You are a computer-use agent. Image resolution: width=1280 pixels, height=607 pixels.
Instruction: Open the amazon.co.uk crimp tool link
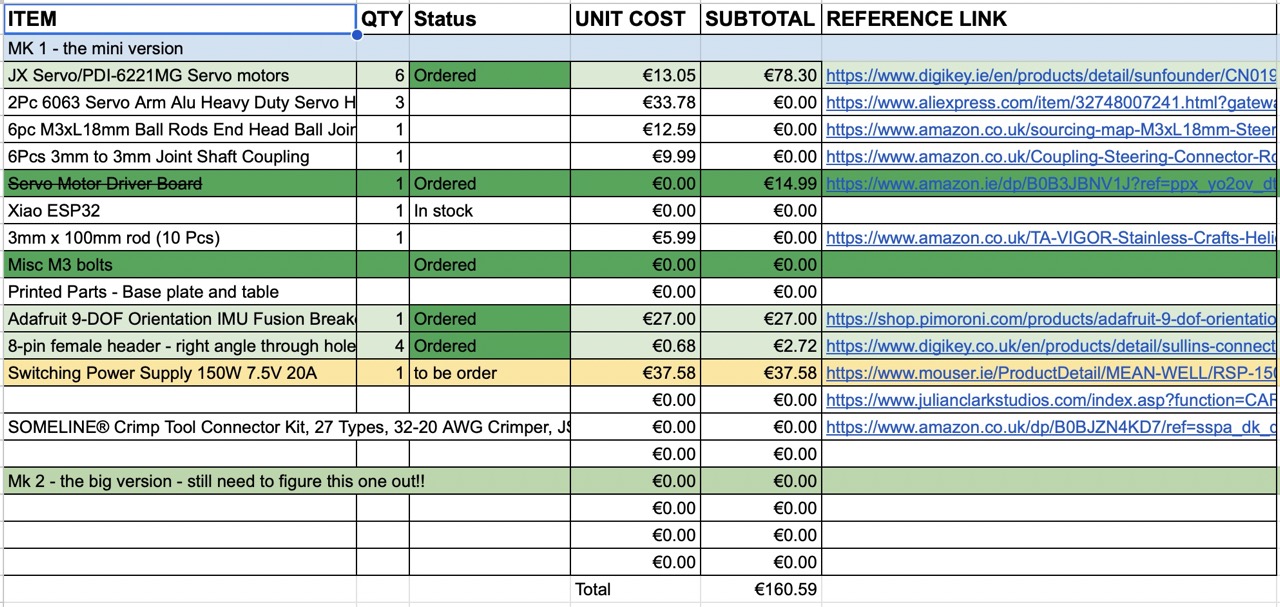pos(1051,427)
